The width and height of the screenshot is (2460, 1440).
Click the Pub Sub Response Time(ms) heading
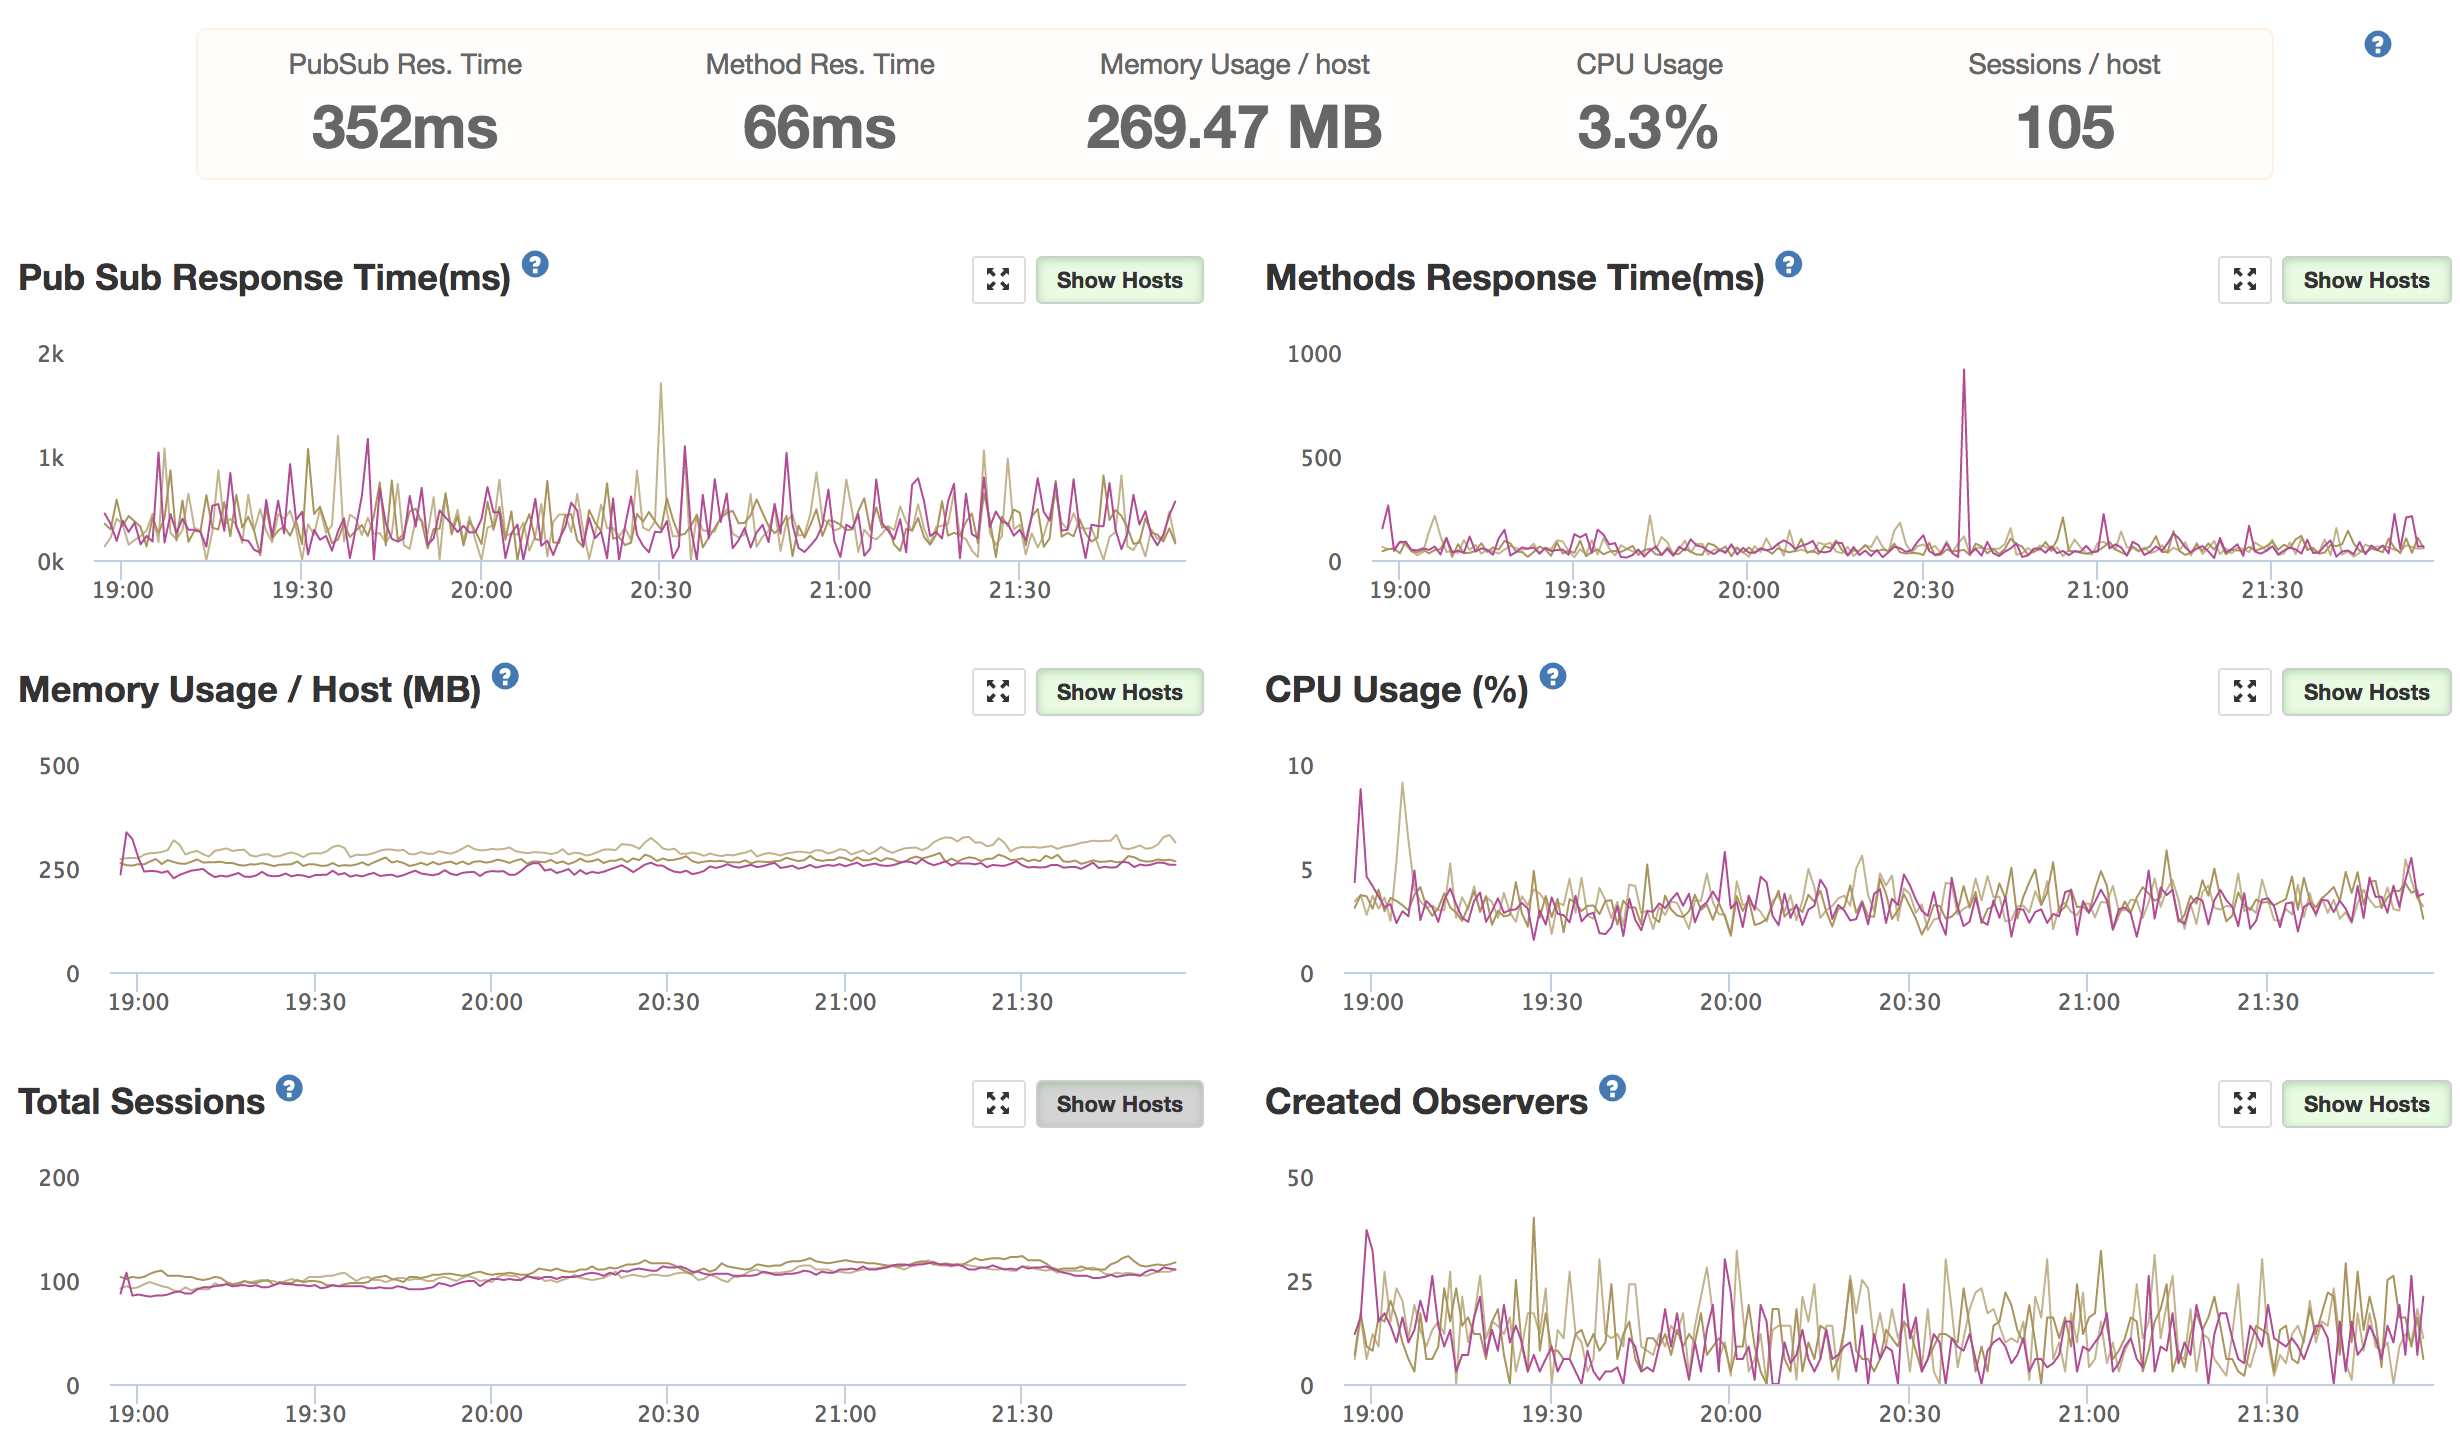pos(264,278)
